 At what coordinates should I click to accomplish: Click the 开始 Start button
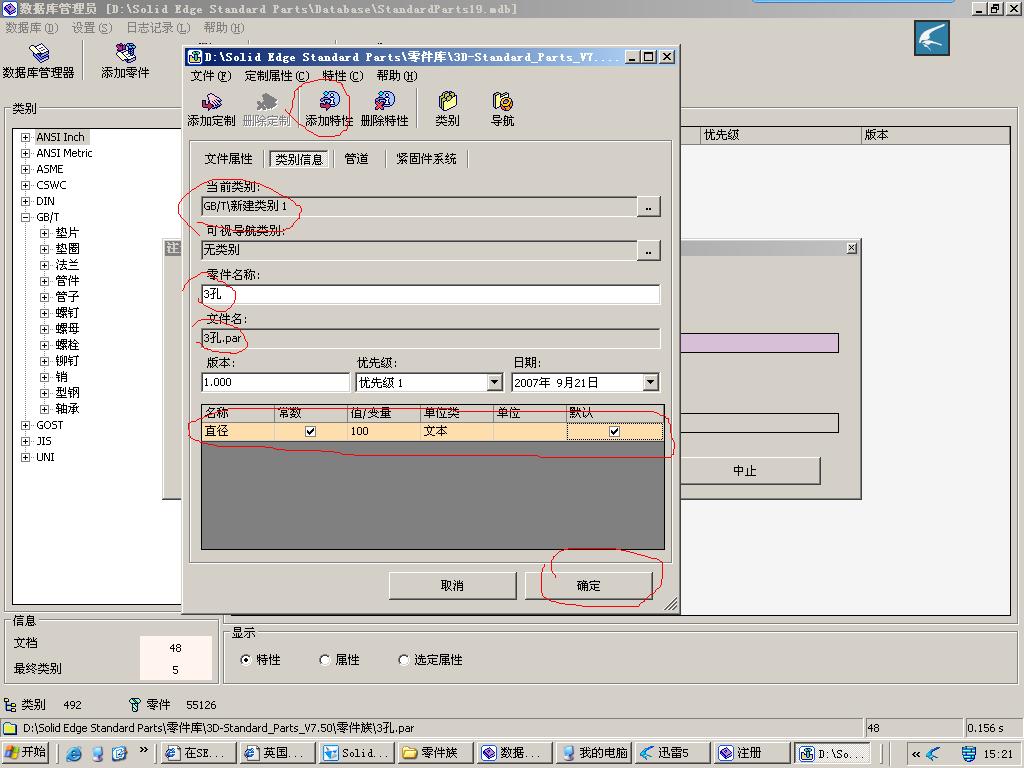27,752
